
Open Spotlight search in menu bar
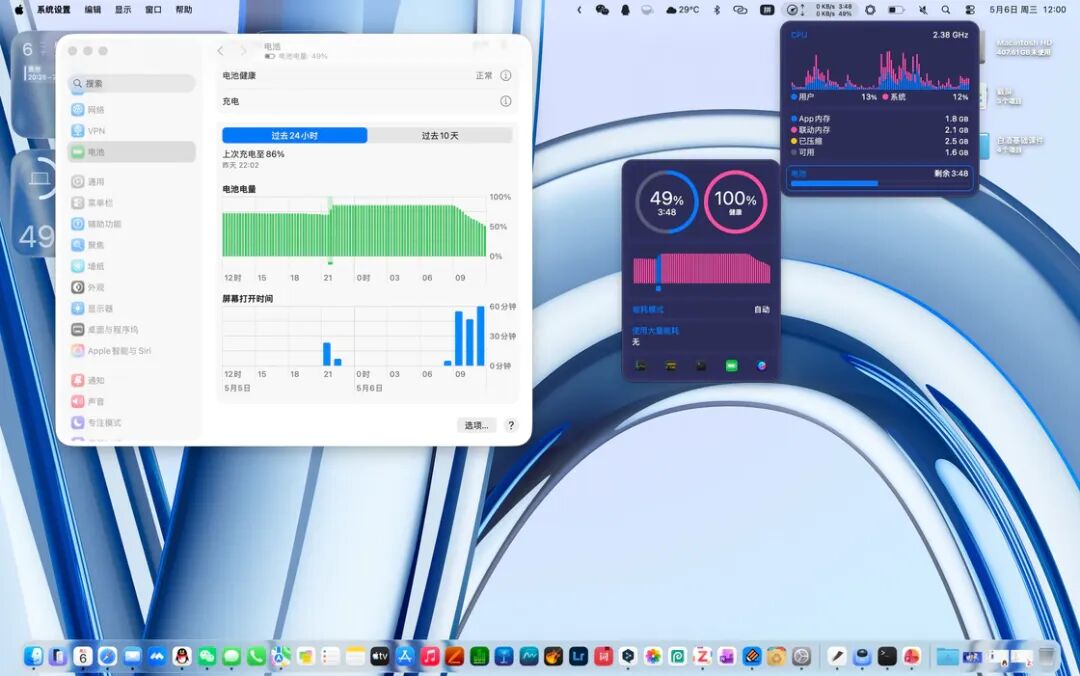[x=946, y=10]
